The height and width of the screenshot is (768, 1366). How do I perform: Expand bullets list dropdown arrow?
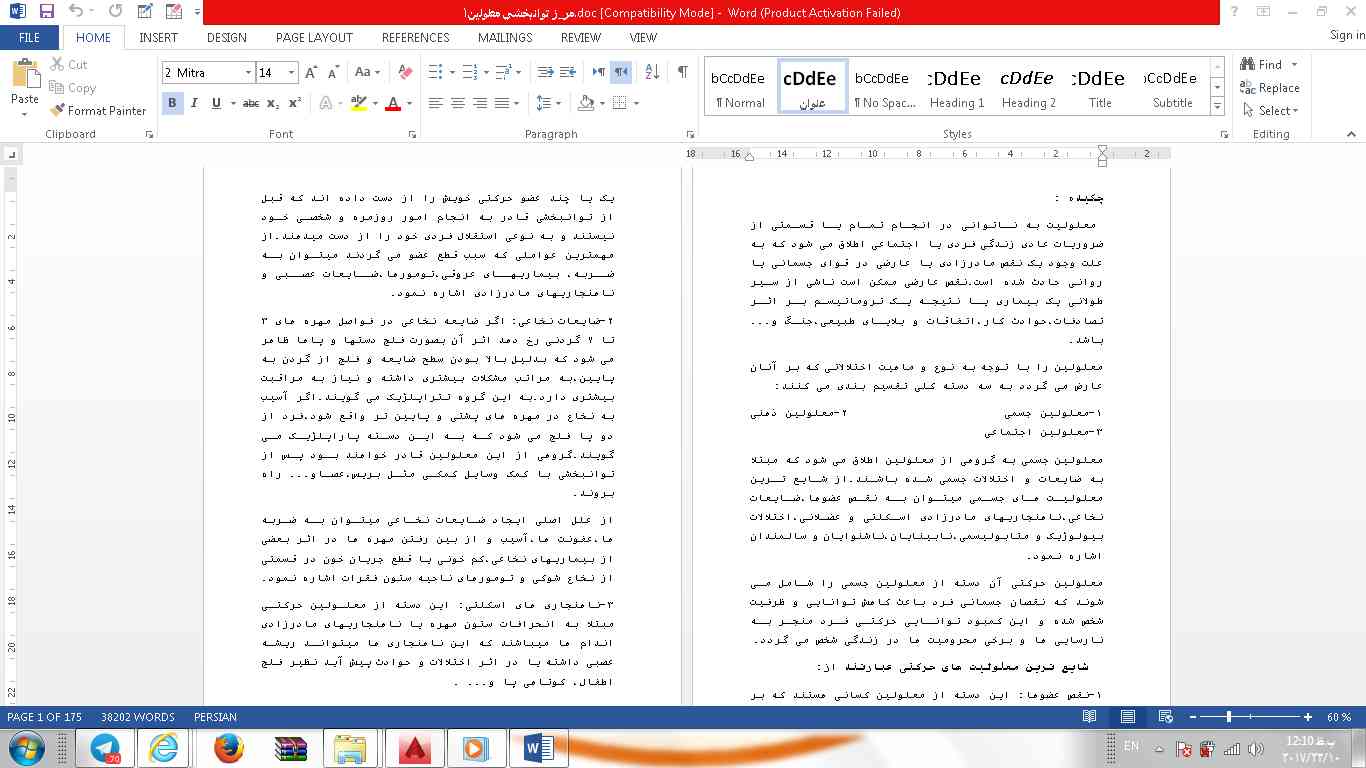click(x=452, y=72)
